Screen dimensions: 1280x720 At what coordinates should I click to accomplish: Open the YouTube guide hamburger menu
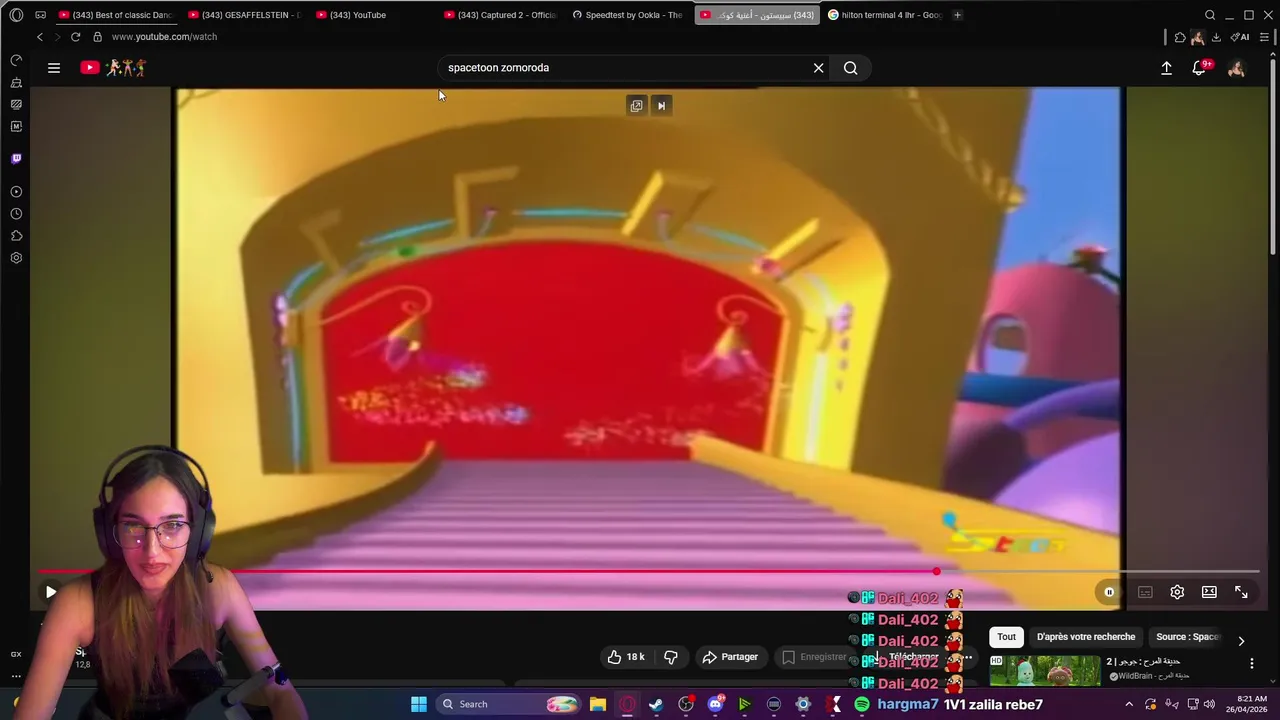click(x=54, y=68)
